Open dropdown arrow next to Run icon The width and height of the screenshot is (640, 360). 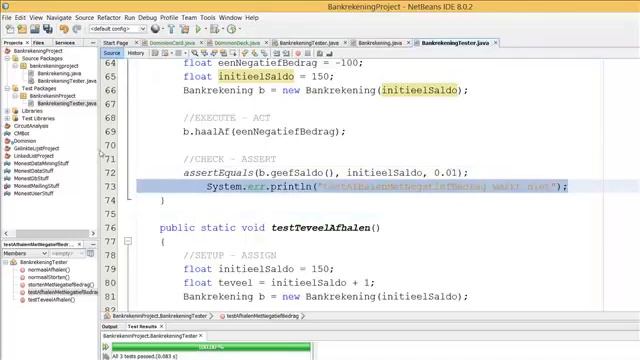coord(206,29)
